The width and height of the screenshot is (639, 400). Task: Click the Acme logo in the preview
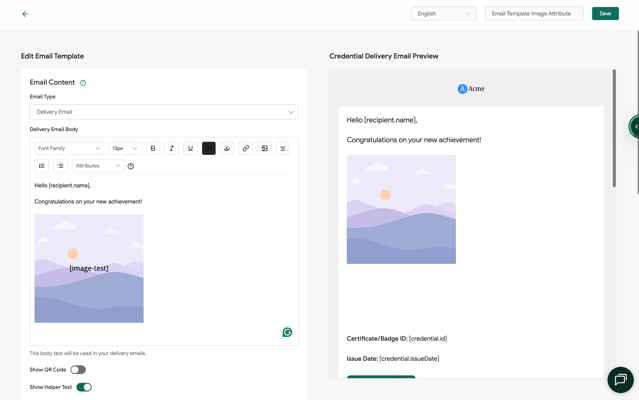[471, 89]
